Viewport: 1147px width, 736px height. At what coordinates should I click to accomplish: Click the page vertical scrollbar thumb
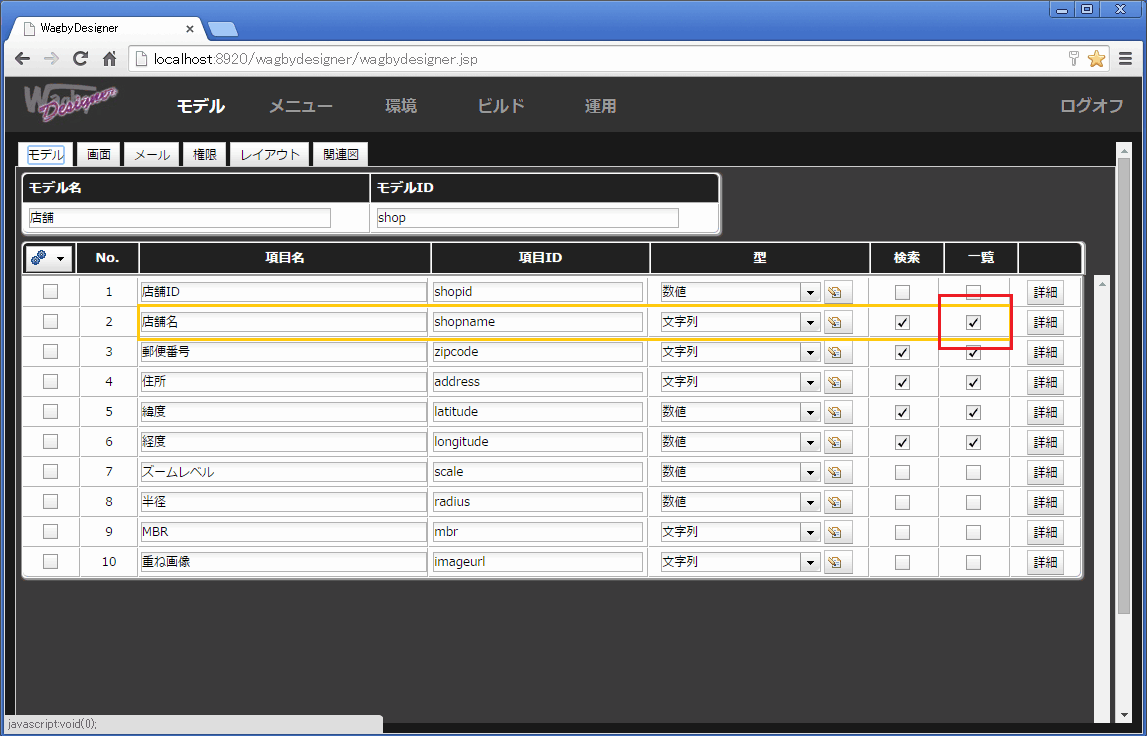point(1124,384)
